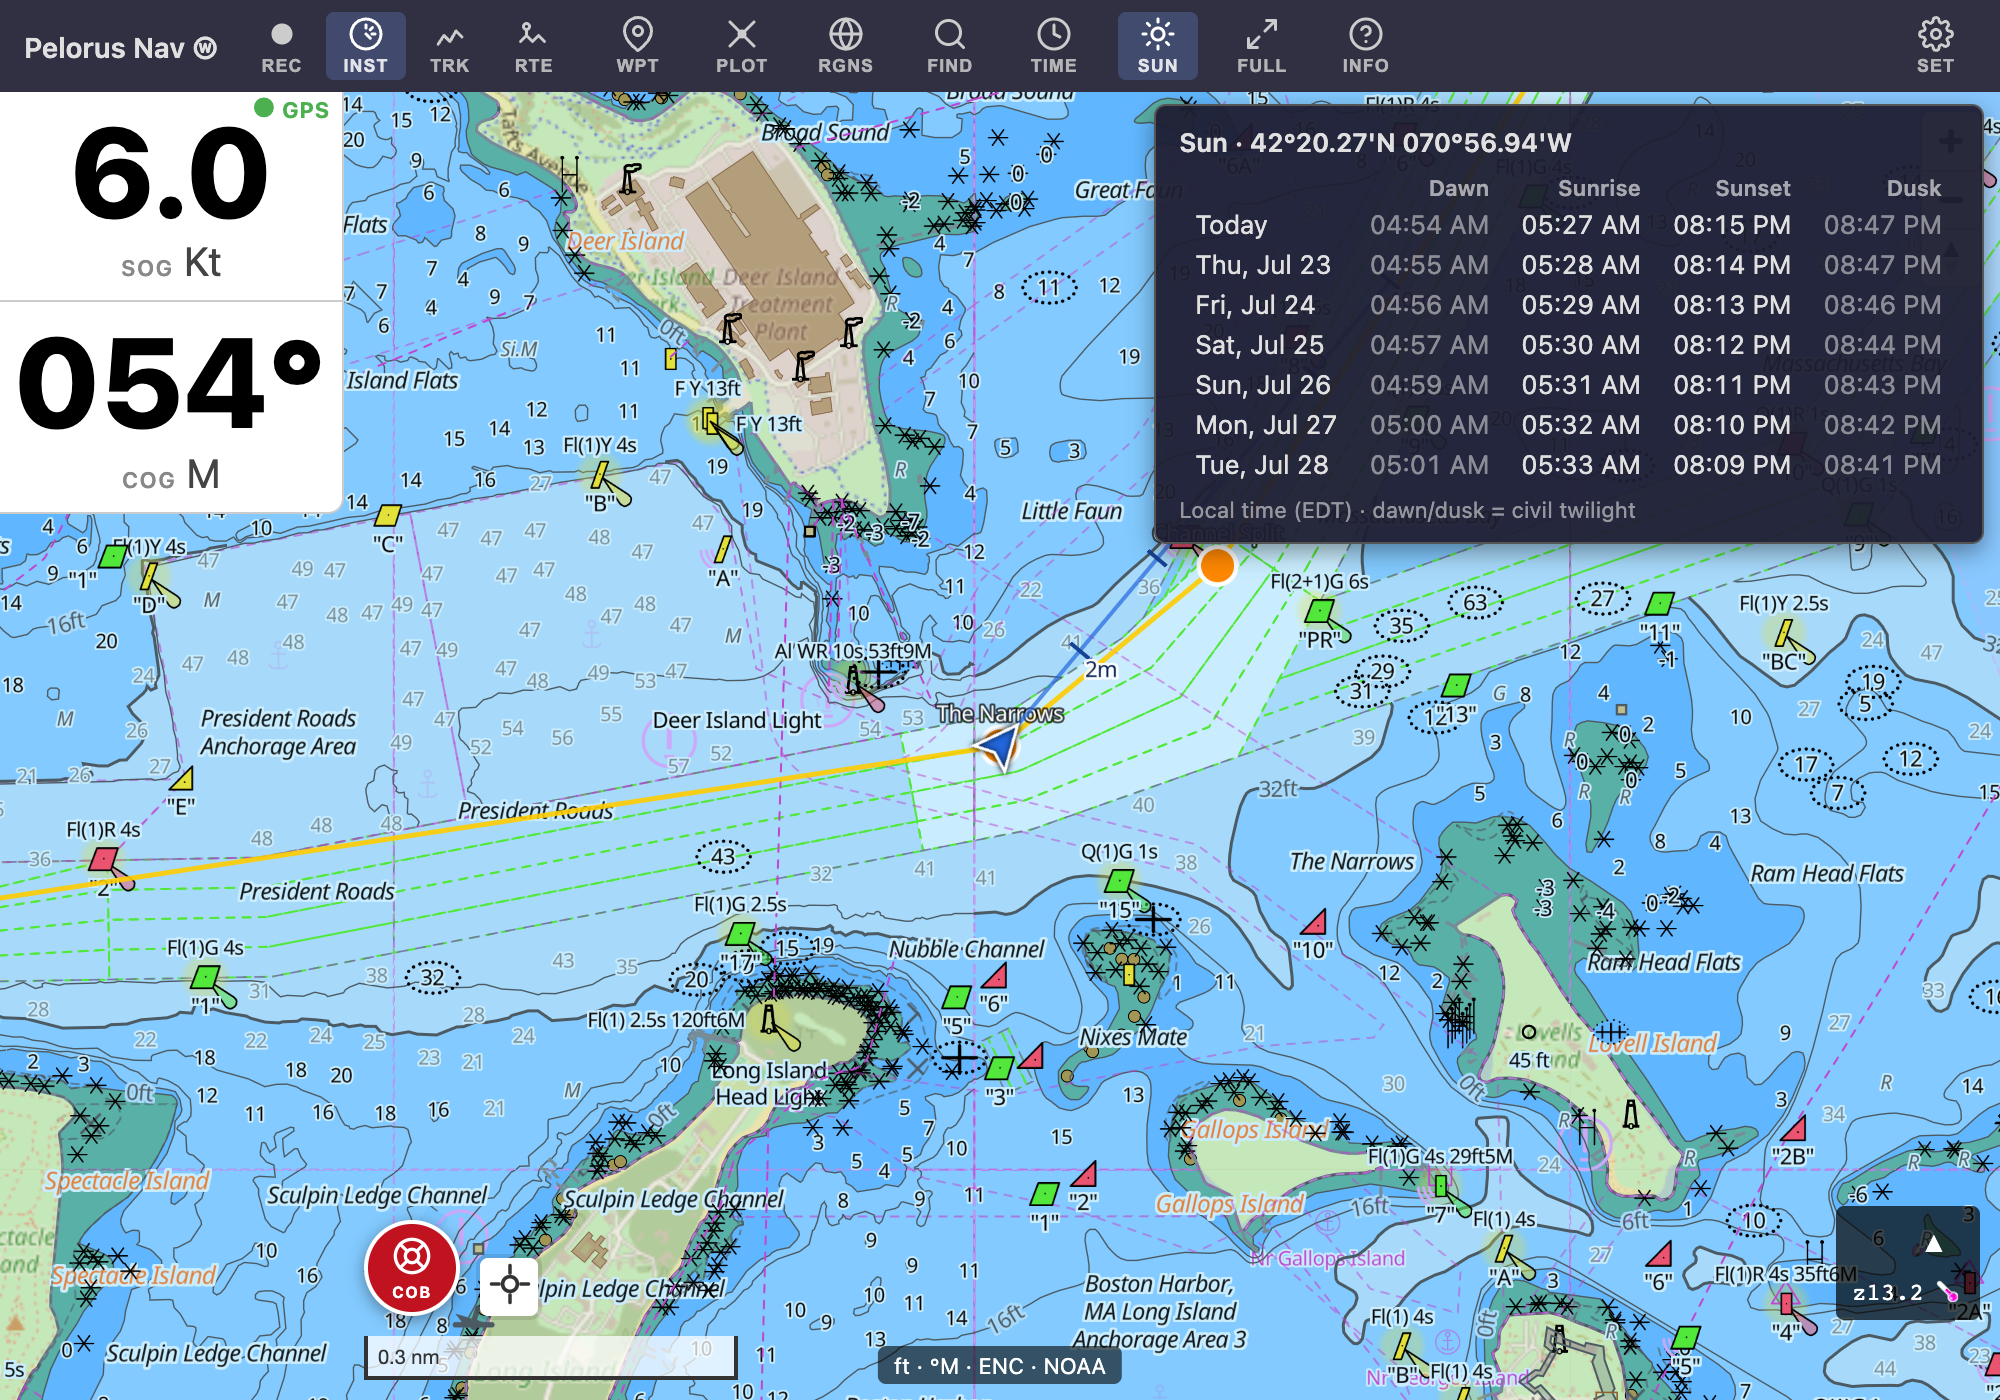Click the ft · °M · ENC · NOAA units bar
The width and height of the screenshot is (2000, 1400).
(999, 1366)
